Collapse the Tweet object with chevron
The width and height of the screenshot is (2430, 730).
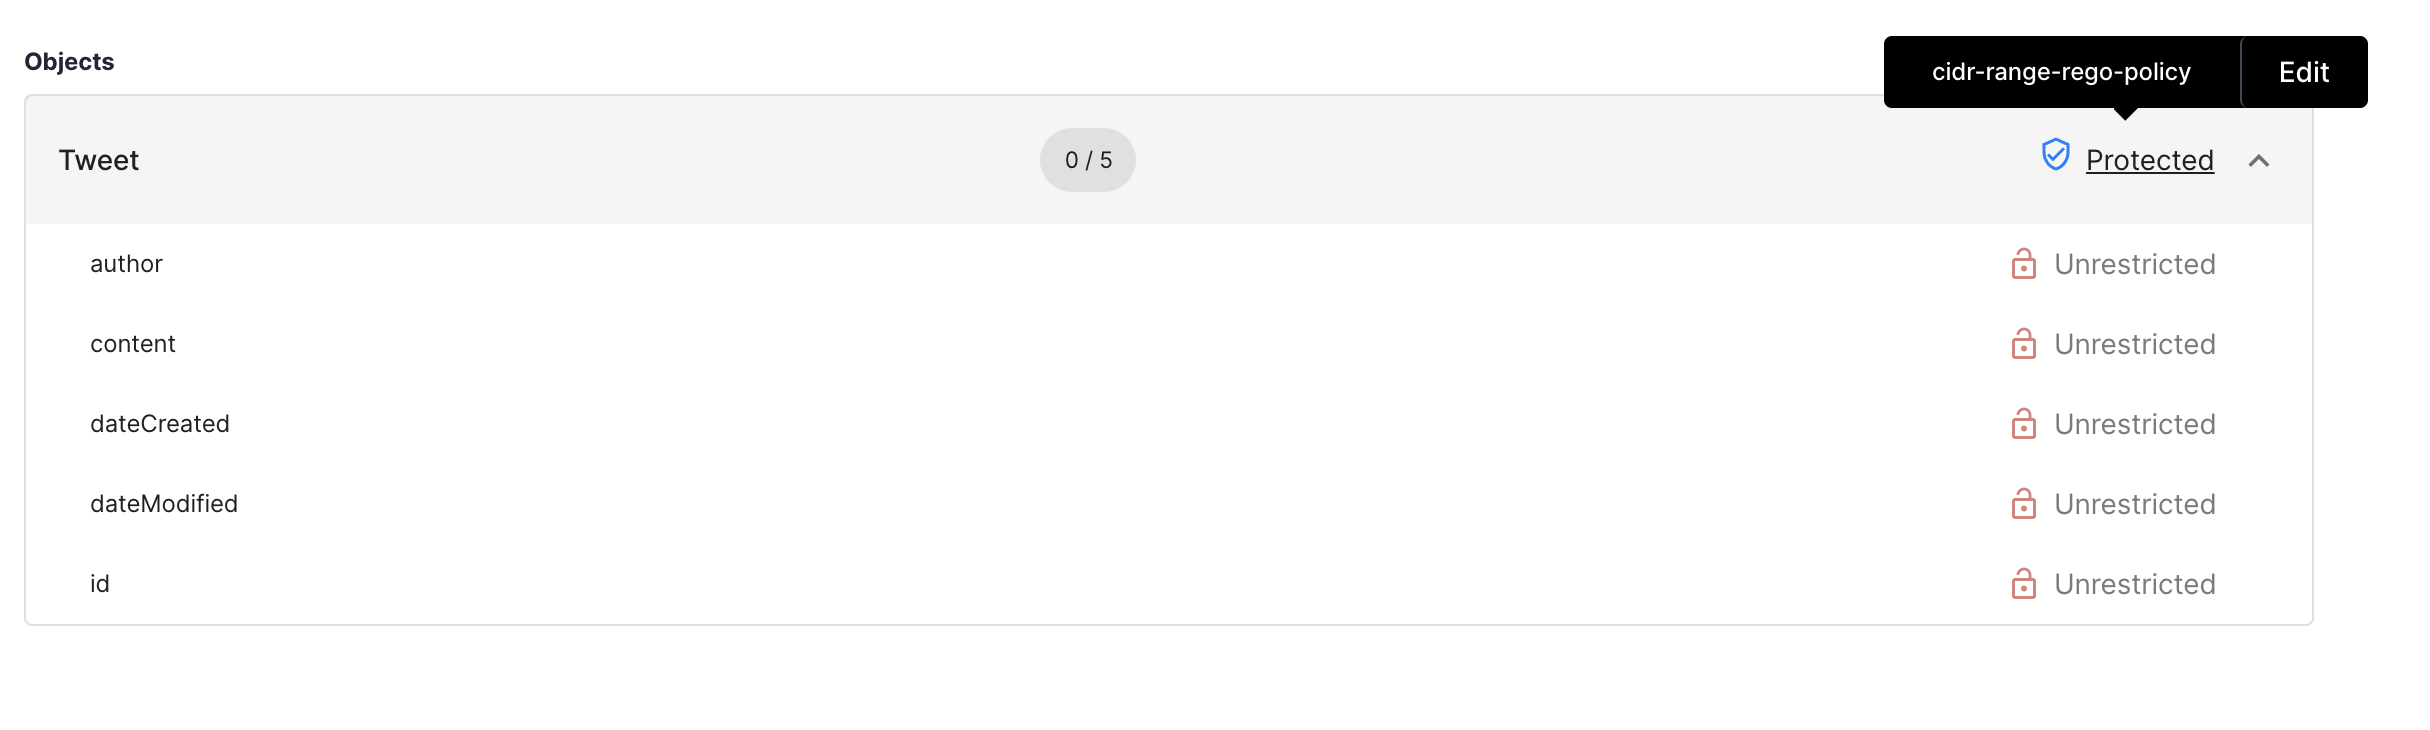pyautogui.click(x=2258, y=161)
